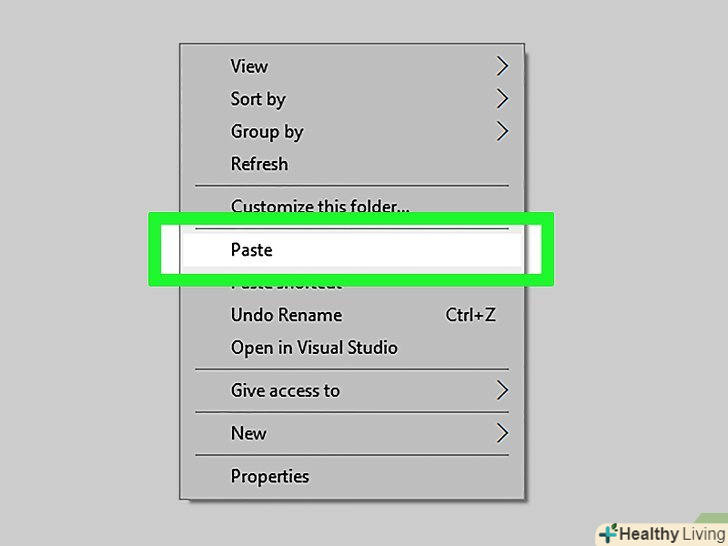Viewport: 728px width, 546px height.
Task: Select the View menu entry
Action: coord(249,67)
